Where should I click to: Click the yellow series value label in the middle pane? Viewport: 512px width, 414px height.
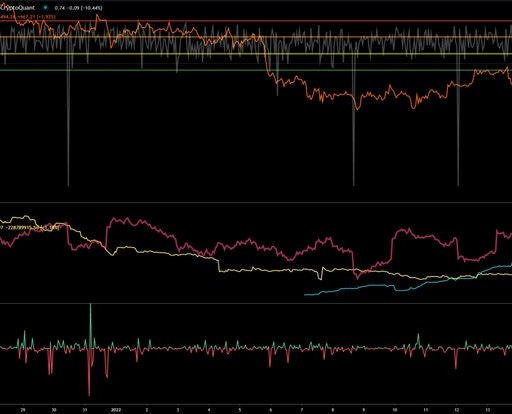tap(30, 228)
